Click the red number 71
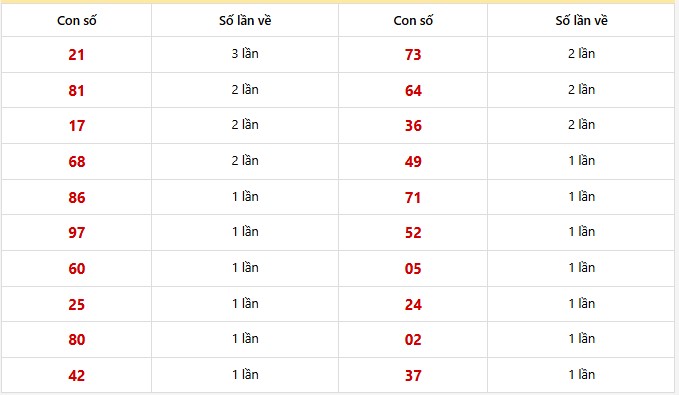Viewport: 679px width, 395px height. [413, 198]
